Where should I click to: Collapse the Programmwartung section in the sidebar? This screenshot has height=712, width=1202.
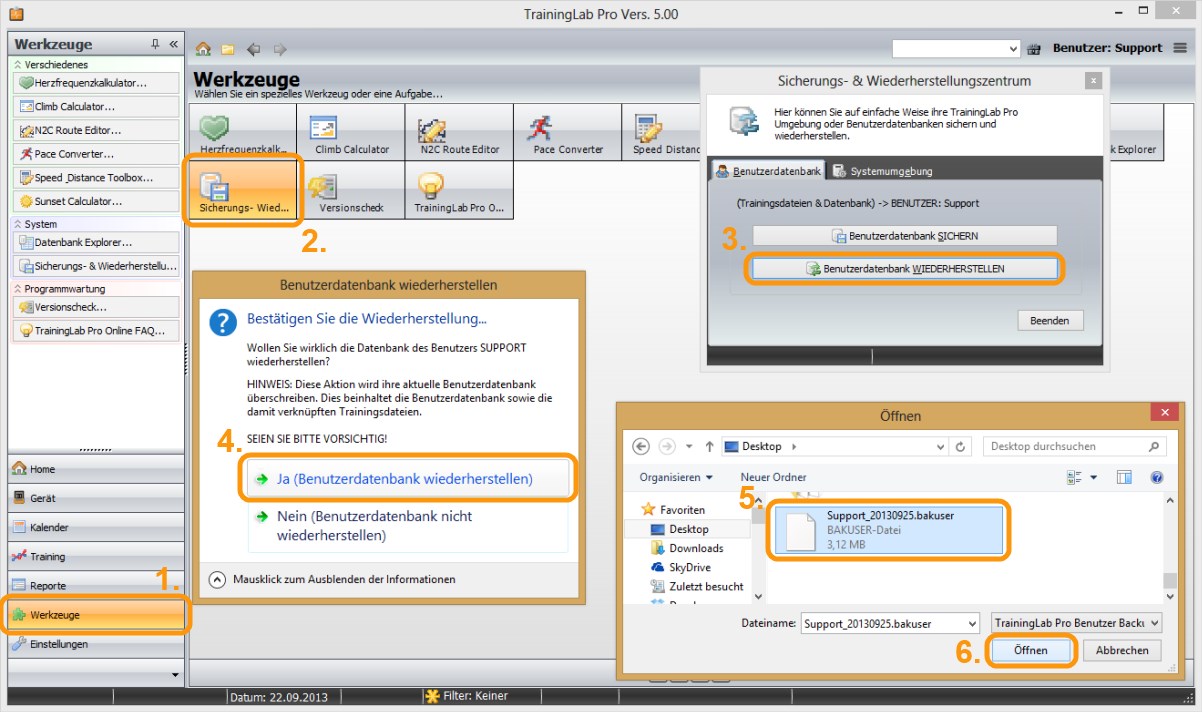[18, 288]
